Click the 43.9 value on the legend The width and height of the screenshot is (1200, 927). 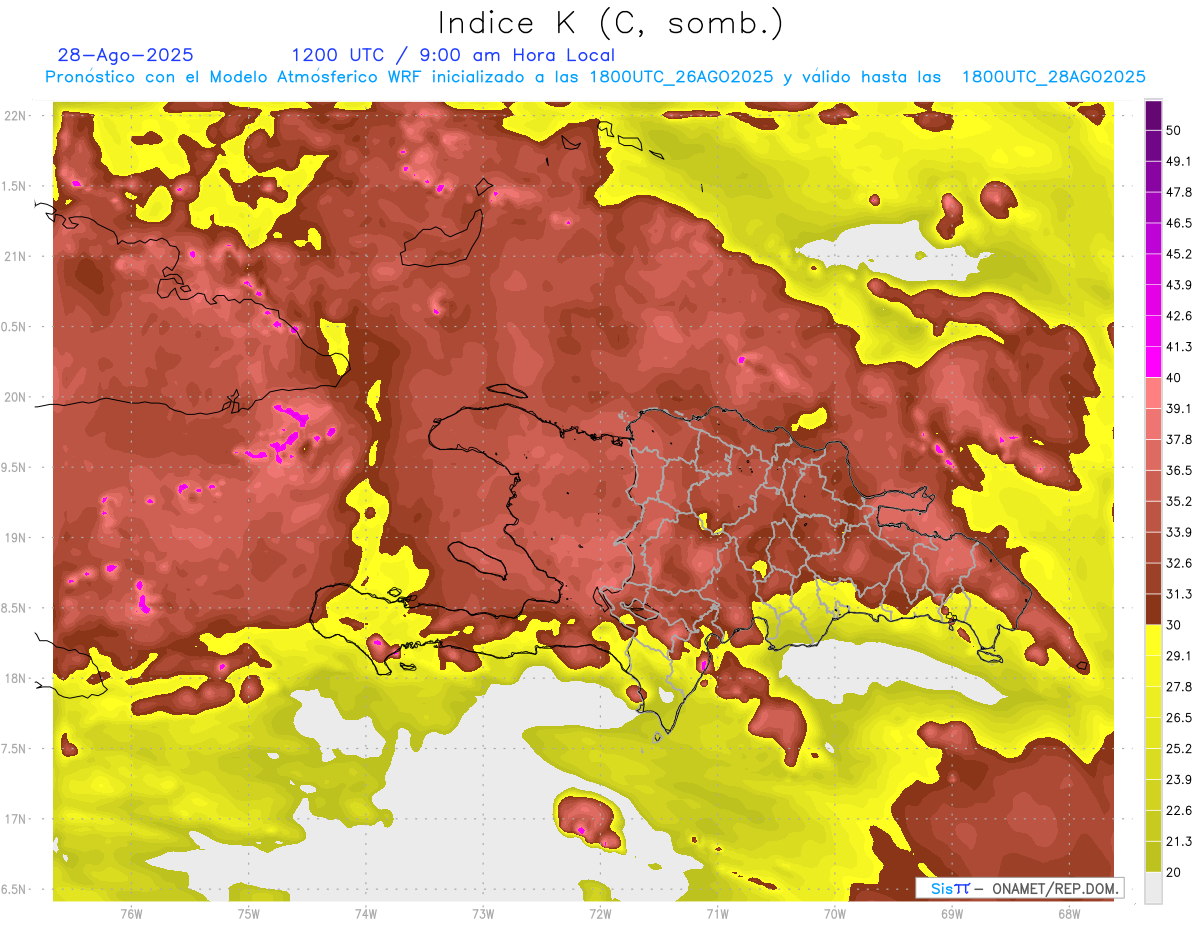(1179, 285)
